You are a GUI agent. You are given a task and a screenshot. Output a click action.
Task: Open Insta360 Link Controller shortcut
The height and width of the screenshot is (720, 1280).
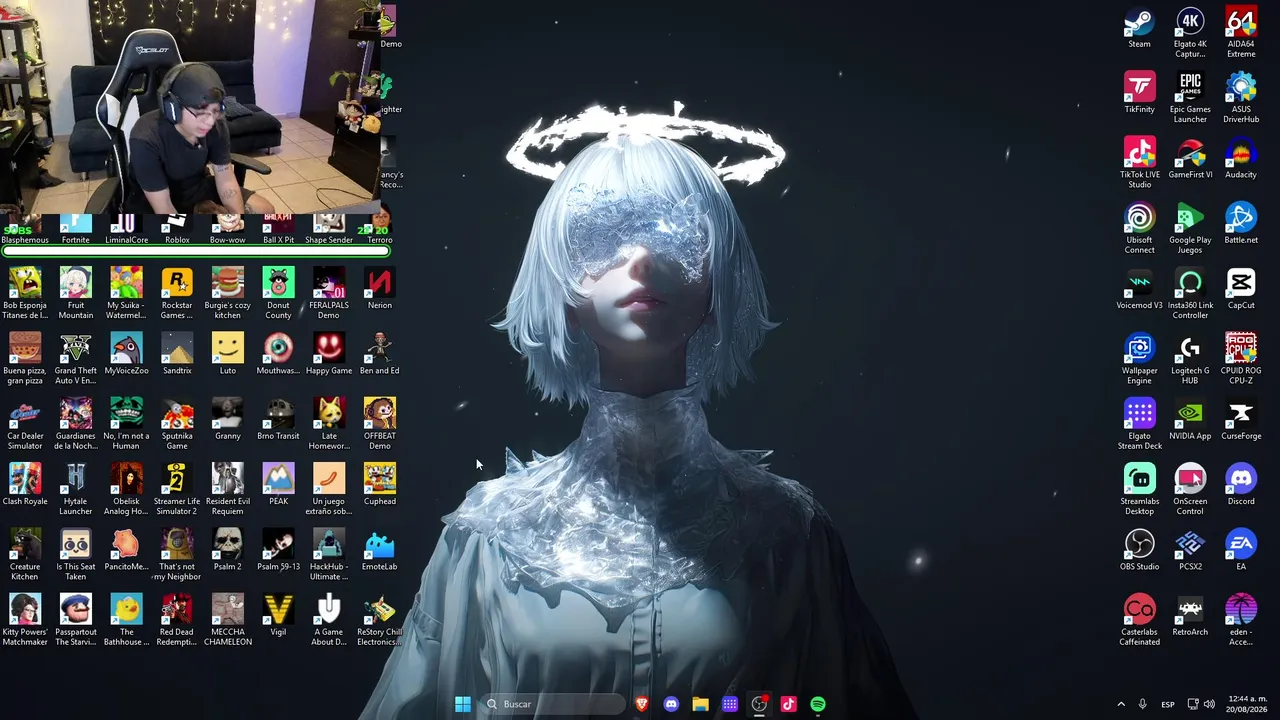[x=1190, y=294]
